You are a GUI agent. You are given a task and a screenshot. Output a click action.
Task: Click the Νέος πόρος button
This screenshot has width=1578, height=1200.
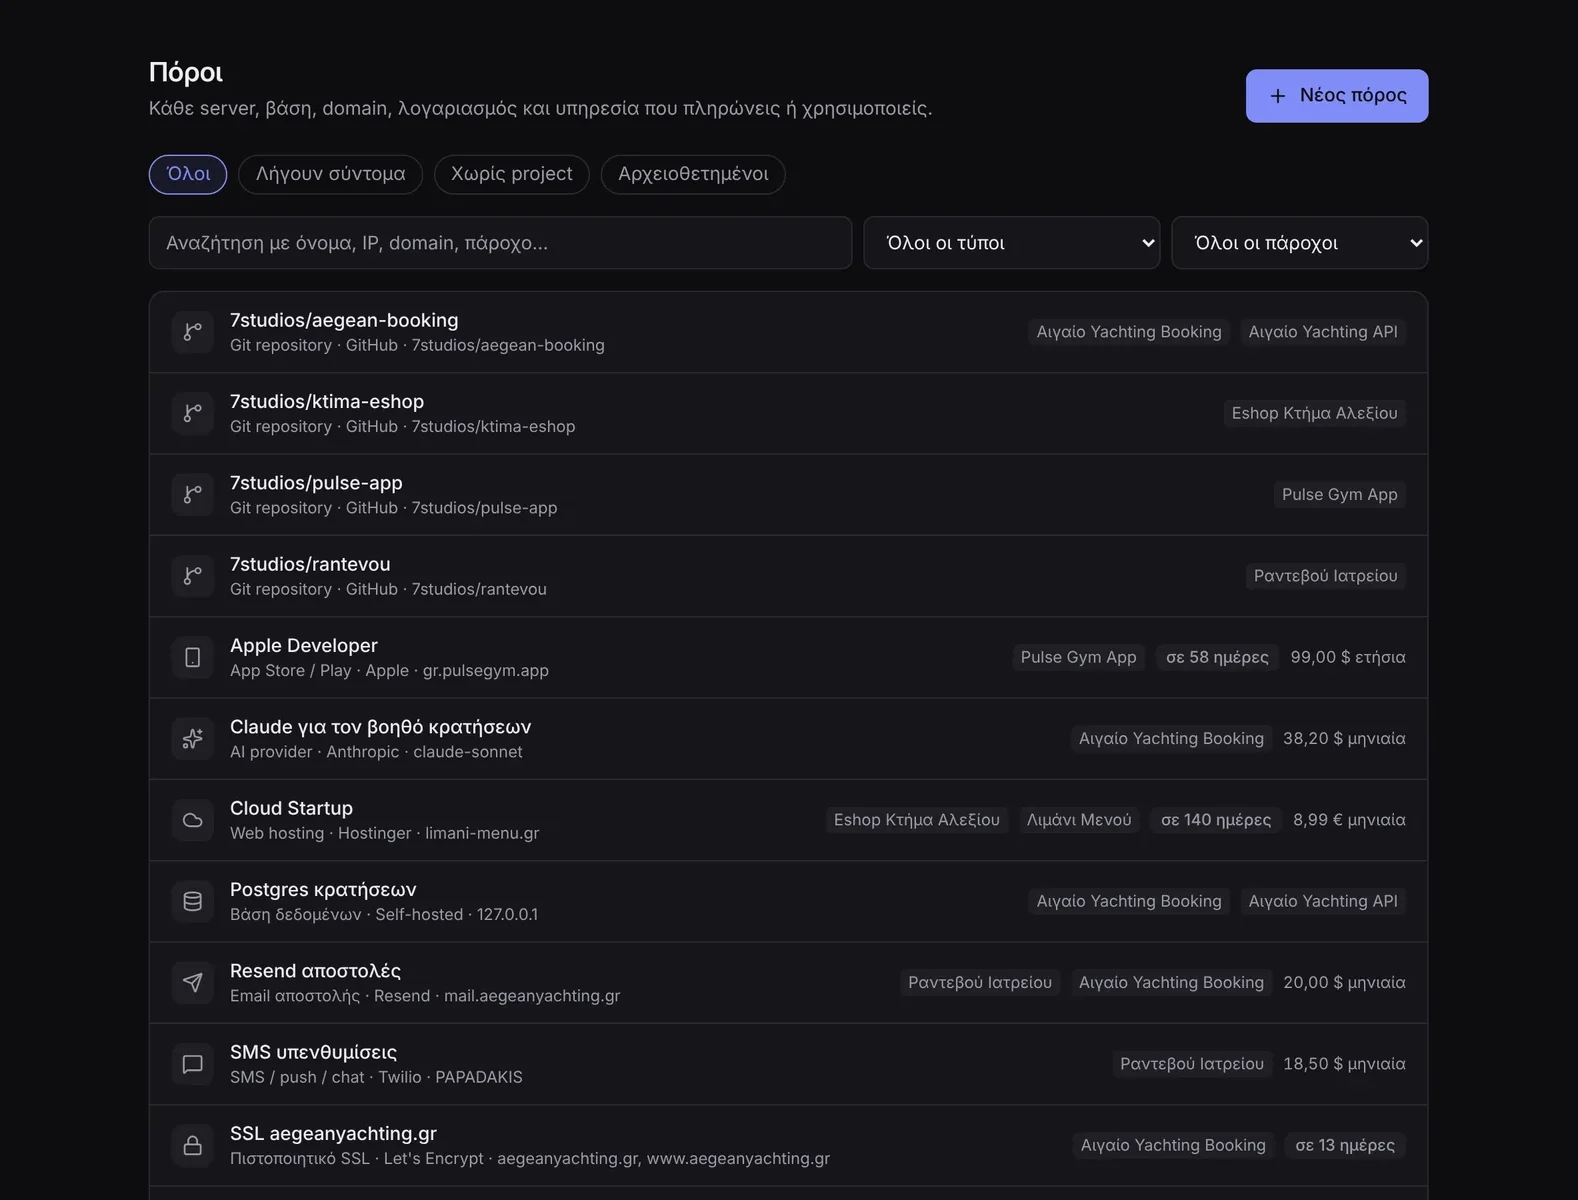click(x=1337, y=96)
